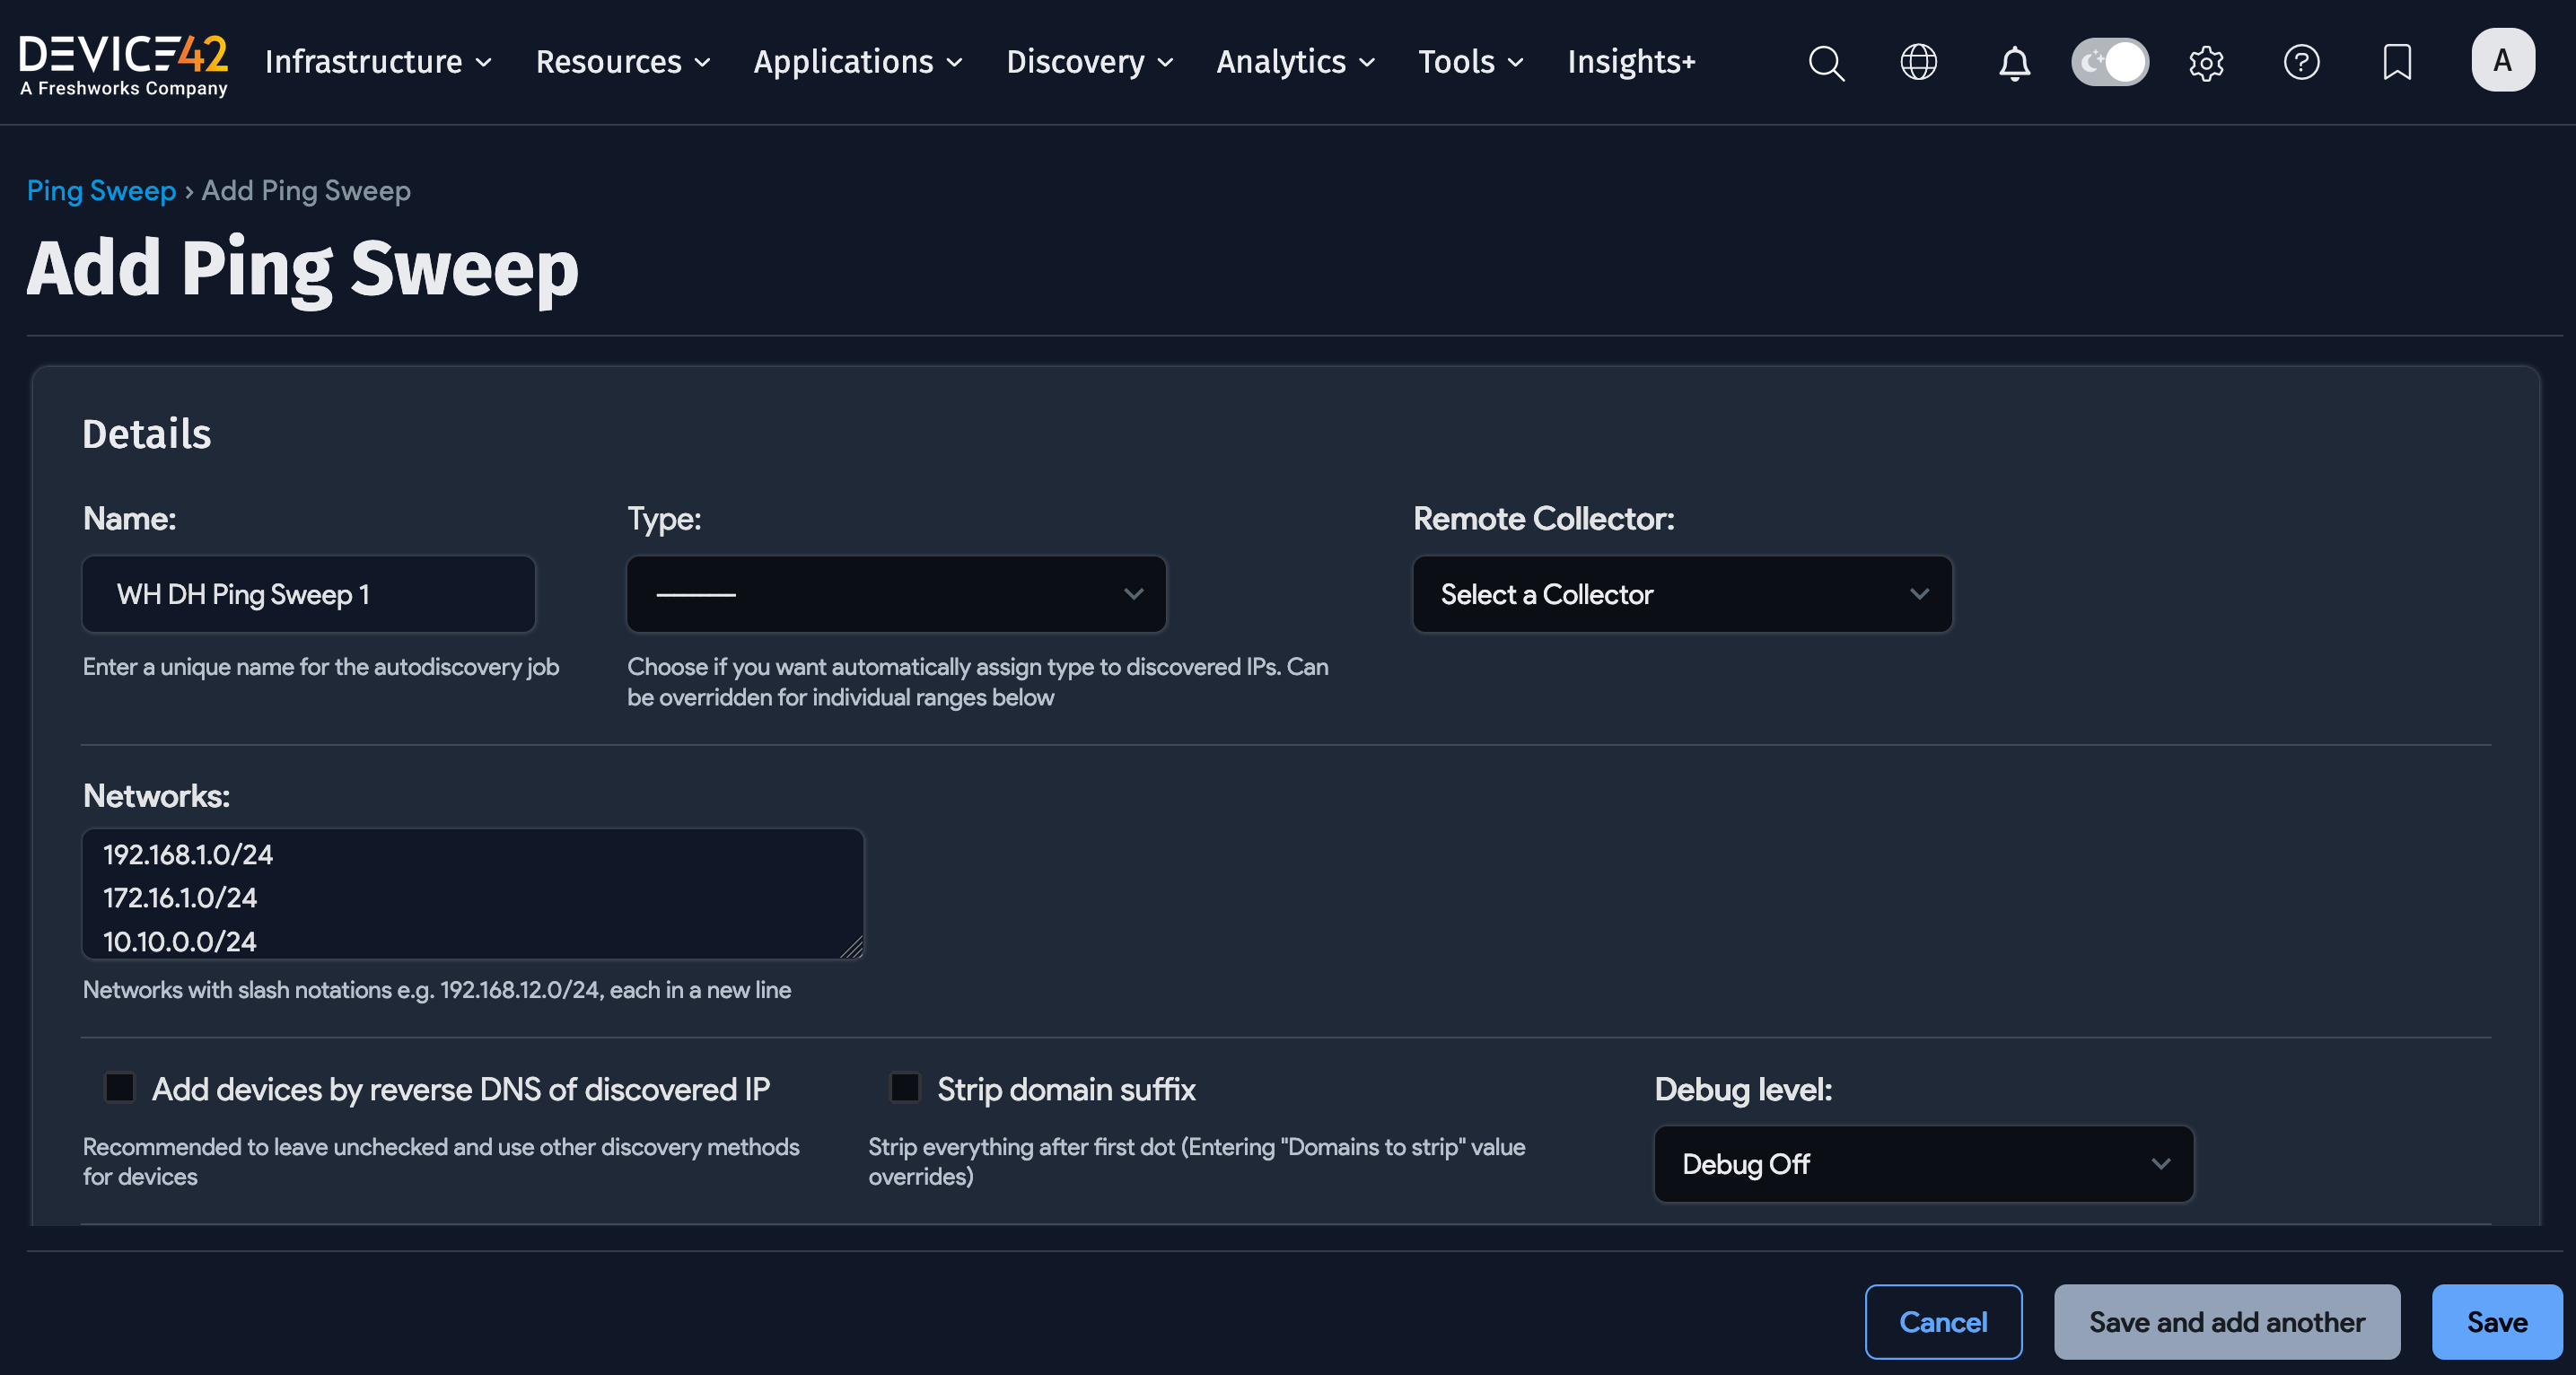Click Ping Sweep breadcrumb link
The width and height of the screenshot is (2576, 1375).
[101, 190]
